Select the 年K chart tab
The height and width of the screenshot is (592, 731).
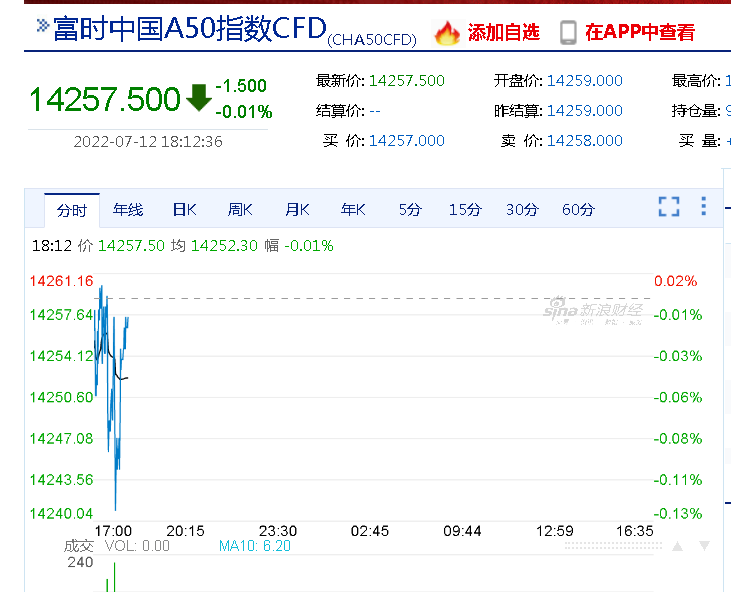353,210
